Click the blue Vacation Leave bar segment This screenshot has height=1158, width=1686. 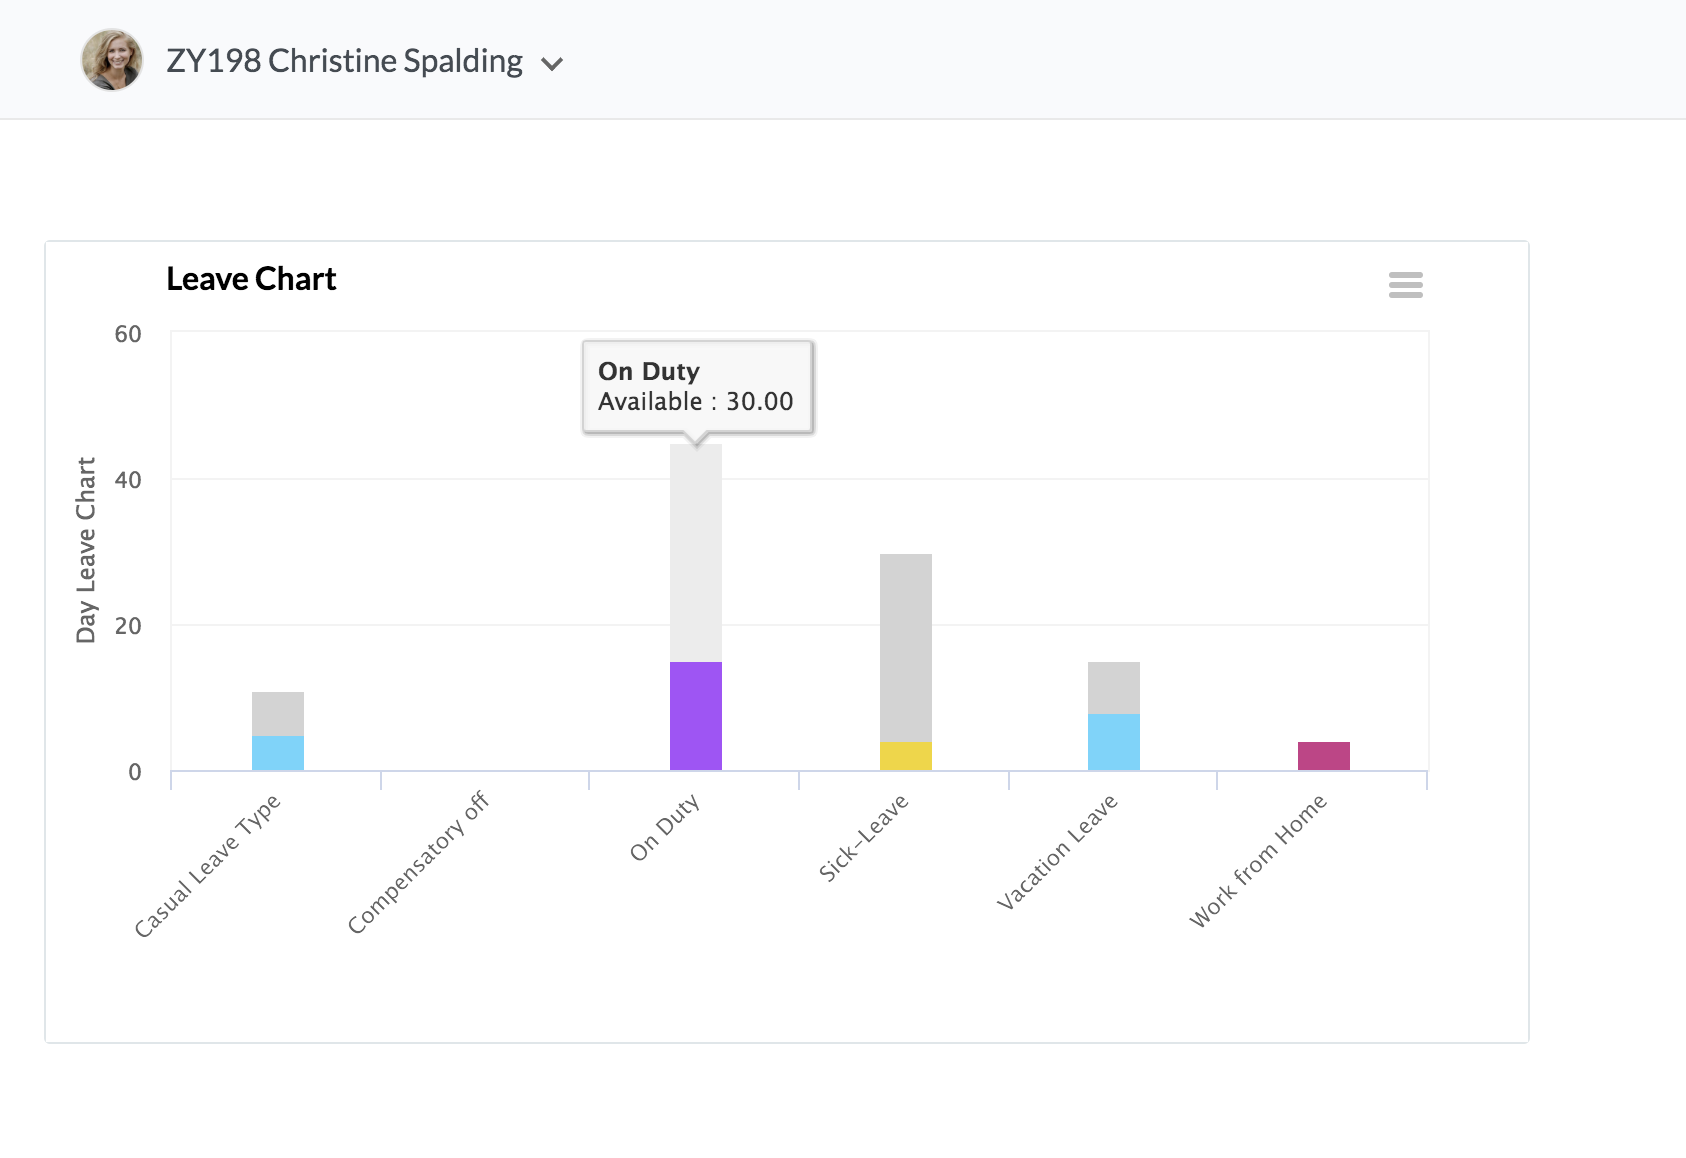1114,742
